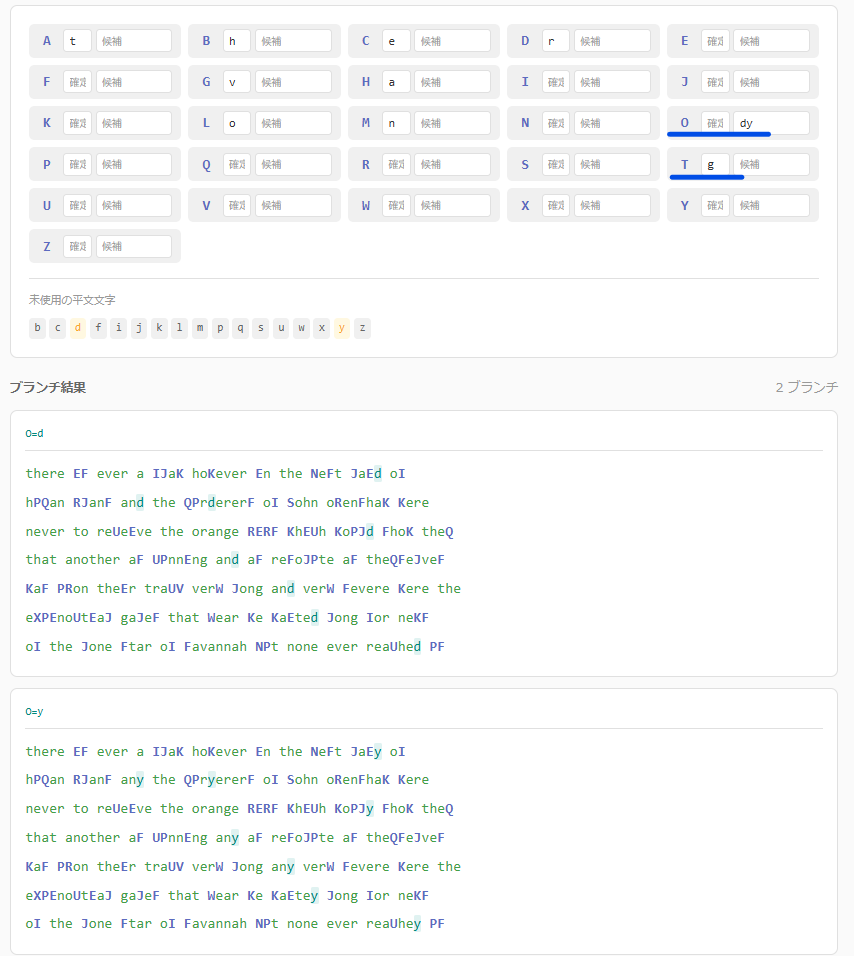Click confirmed field for M containing 'n'
This screenshot has height=956, width=854.
tap(396, 123)
